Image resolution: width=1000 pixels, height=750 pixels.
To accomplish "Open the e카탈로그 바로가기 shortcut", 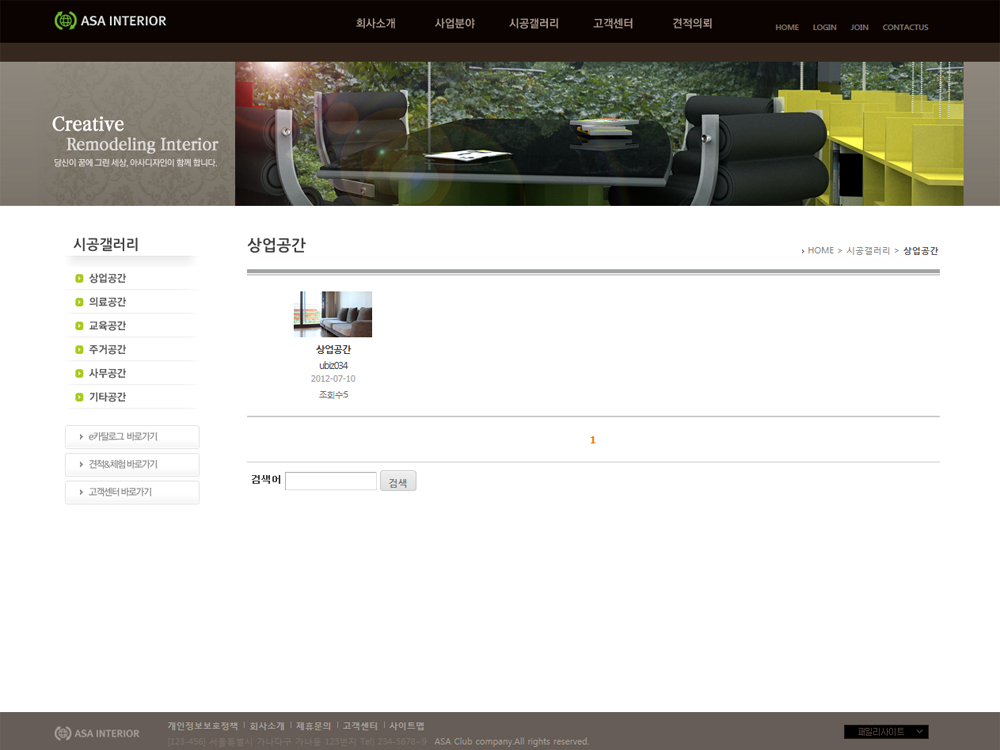I will click(x=132, y=437).
